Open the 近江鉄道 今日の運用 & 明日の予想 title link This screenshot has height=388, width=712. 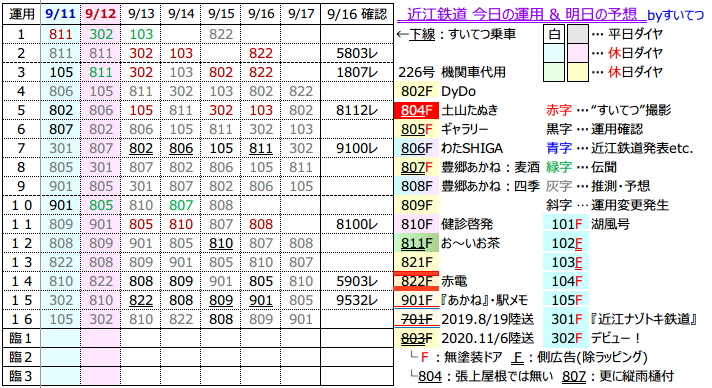coord(521,15)
